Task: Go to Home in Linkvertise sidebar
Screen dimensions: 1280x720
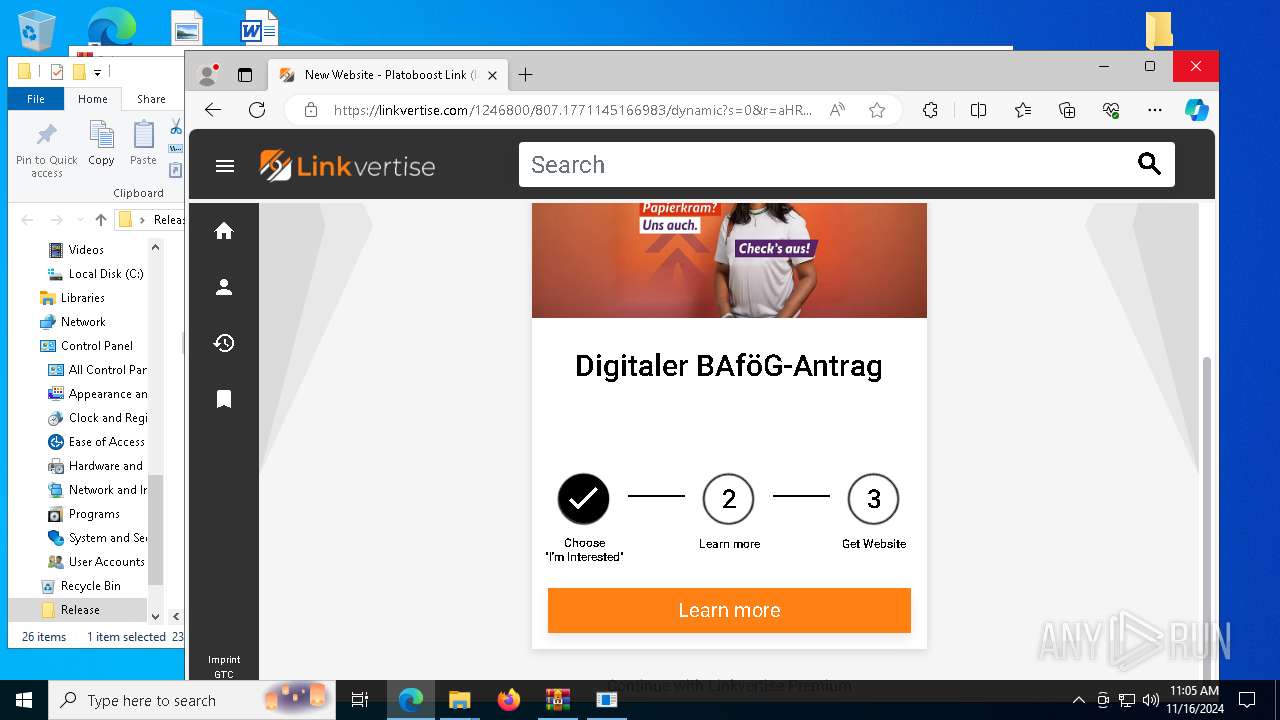Action: [224, 231]
